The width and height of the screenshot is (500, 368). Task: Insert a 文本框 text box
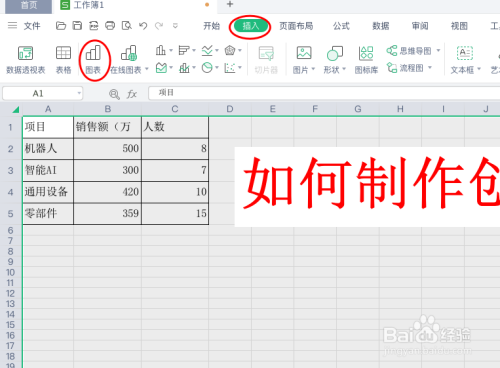pos(465,60)
